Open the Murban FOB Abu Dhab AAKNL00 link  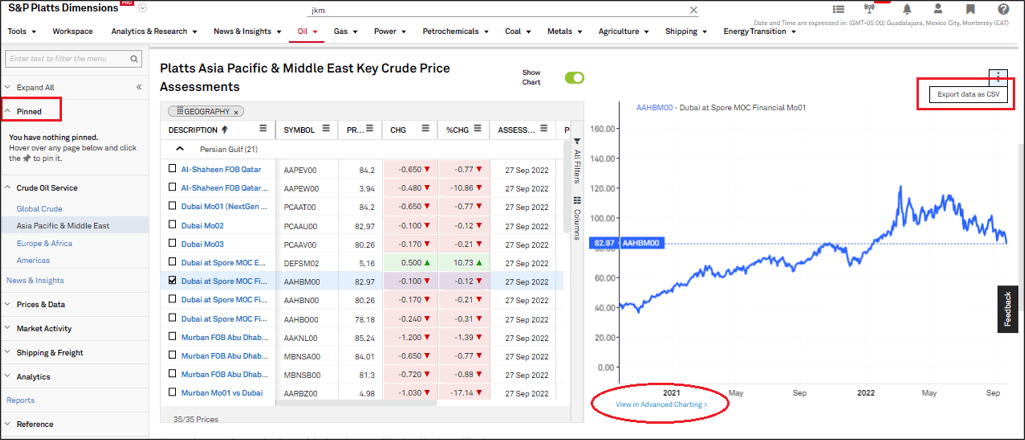[224, 337]
